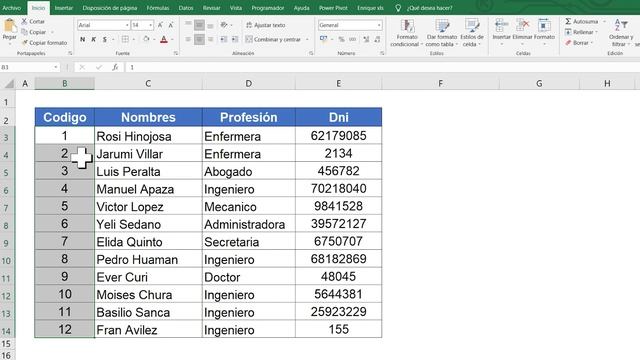
Task: Click Combinar y centrar
Action: (273, 39)
